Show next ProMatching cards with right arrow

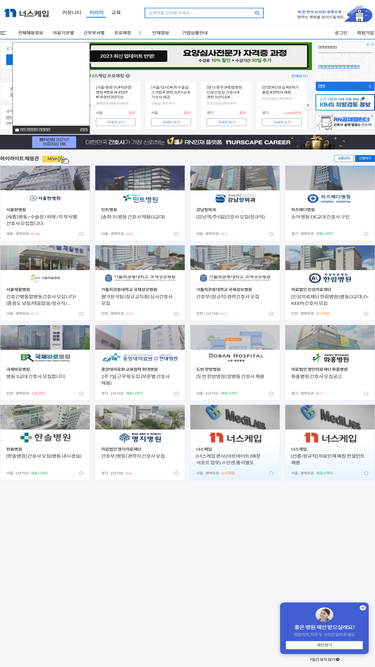(x=308, y=105)
